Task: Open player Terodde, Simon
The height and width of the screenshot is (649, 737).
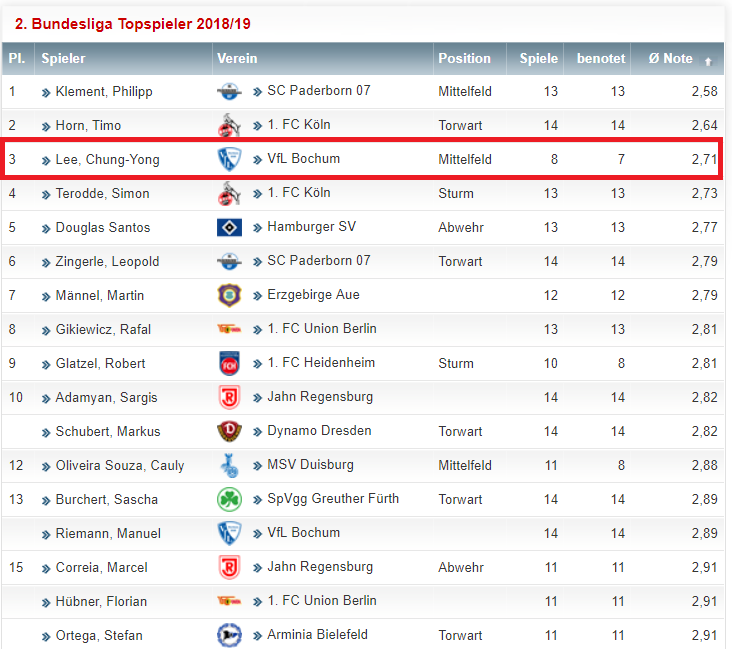Action: click(x=102, y=194)
